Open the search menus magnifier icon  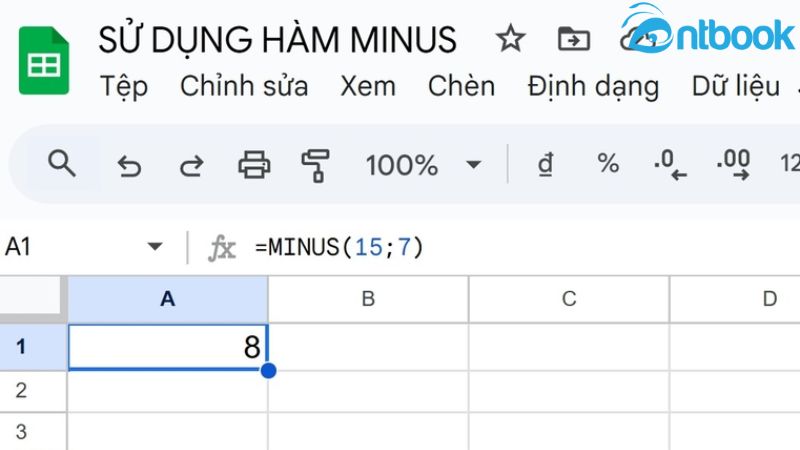click(x=62, y=164)
